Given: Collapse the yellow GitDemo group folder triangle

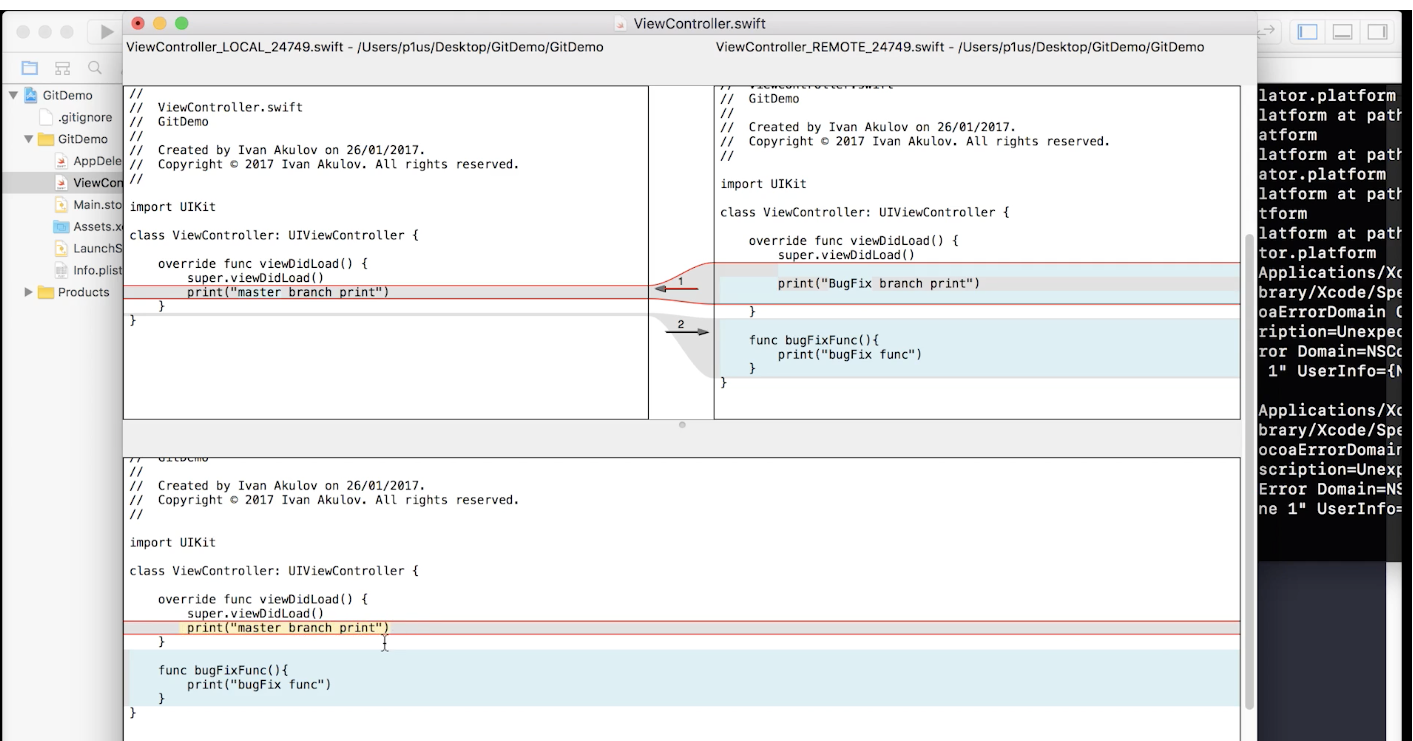Looking at the screenshot, I should coord(29,139).
